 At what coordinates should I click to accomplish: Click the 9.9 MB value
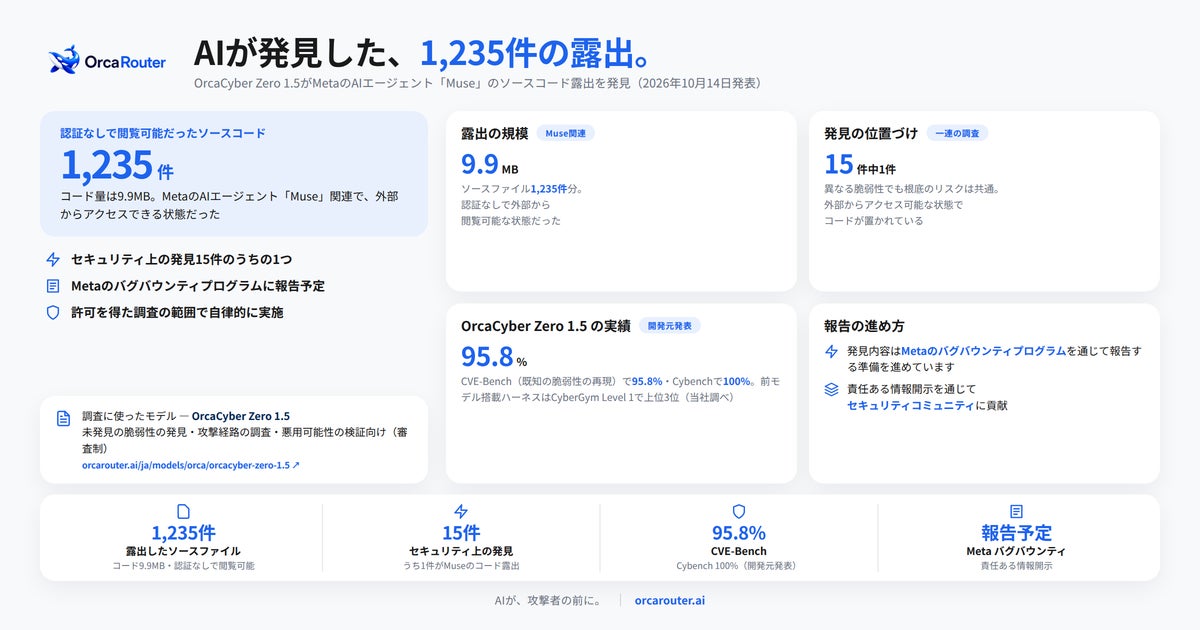click(x=489, y=164)
